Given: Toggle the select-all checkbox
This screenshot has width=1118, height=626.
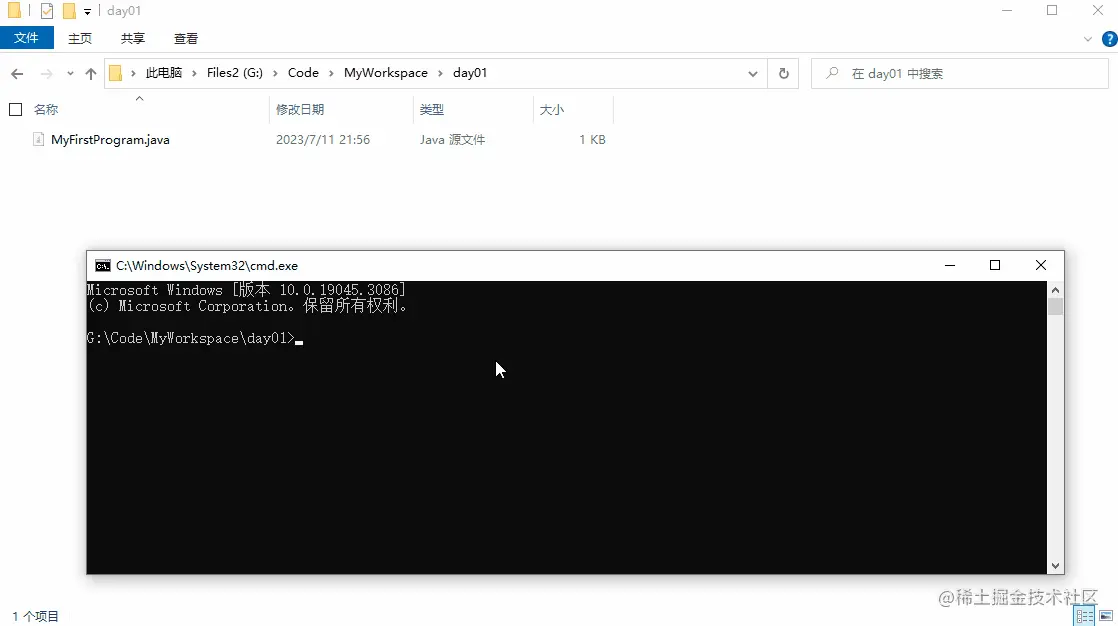Looking at the screenshot, I should pos(16,109).
